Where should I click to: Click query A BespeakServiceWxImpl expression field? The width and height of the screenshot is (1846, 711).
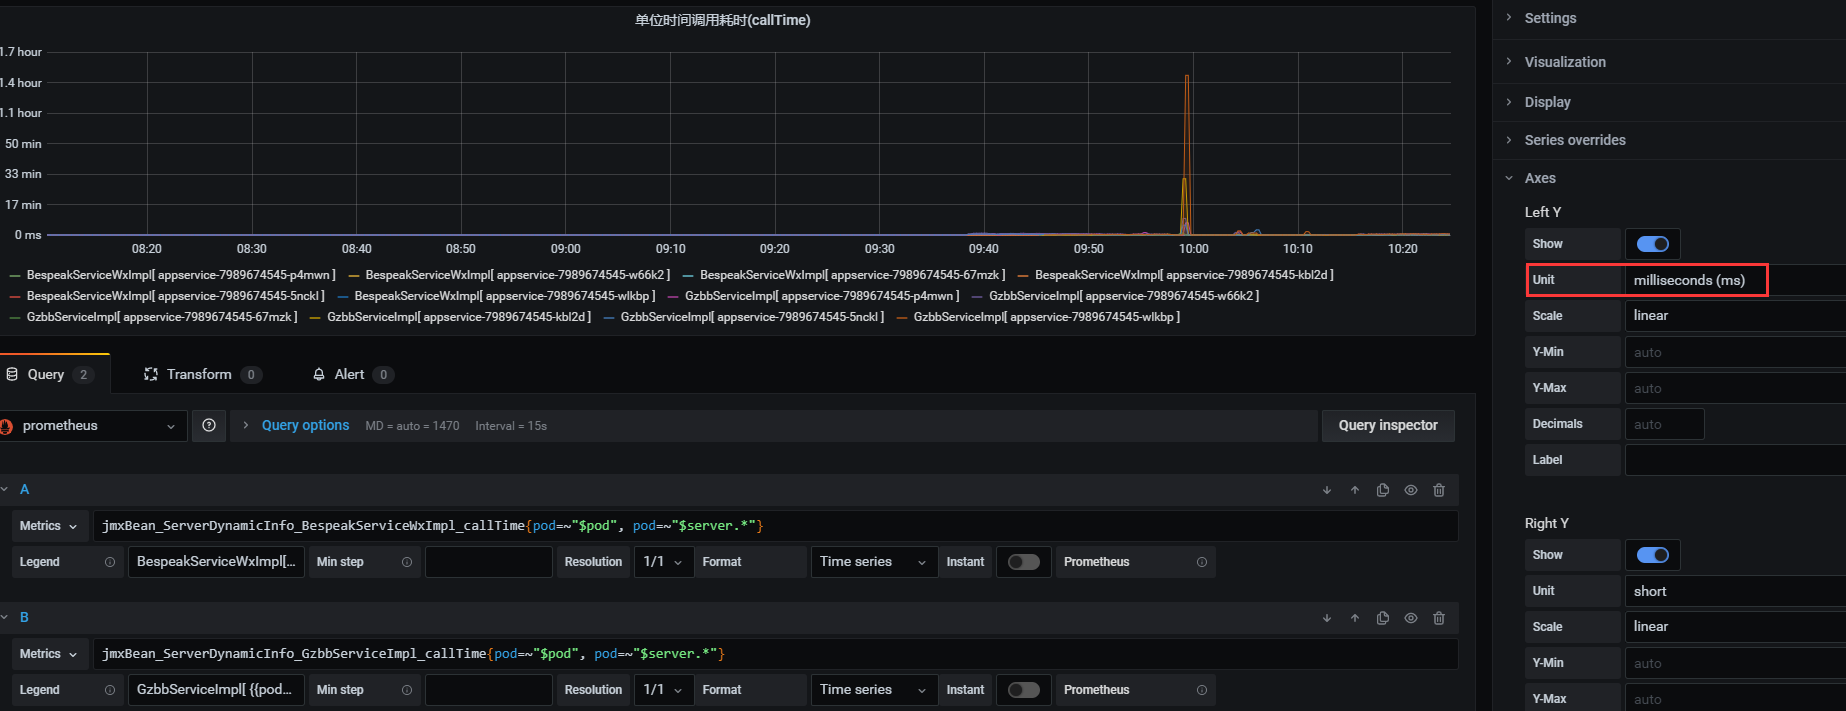pyautogui.click(x=775, y=526)
